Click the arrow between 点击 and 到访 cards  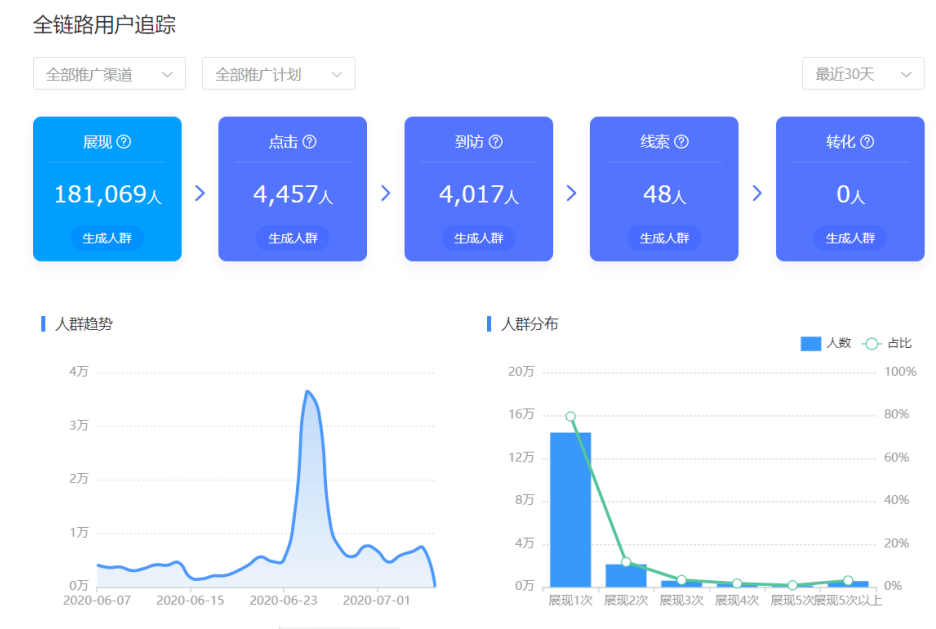pyautogui.click(x=386, y=193)
